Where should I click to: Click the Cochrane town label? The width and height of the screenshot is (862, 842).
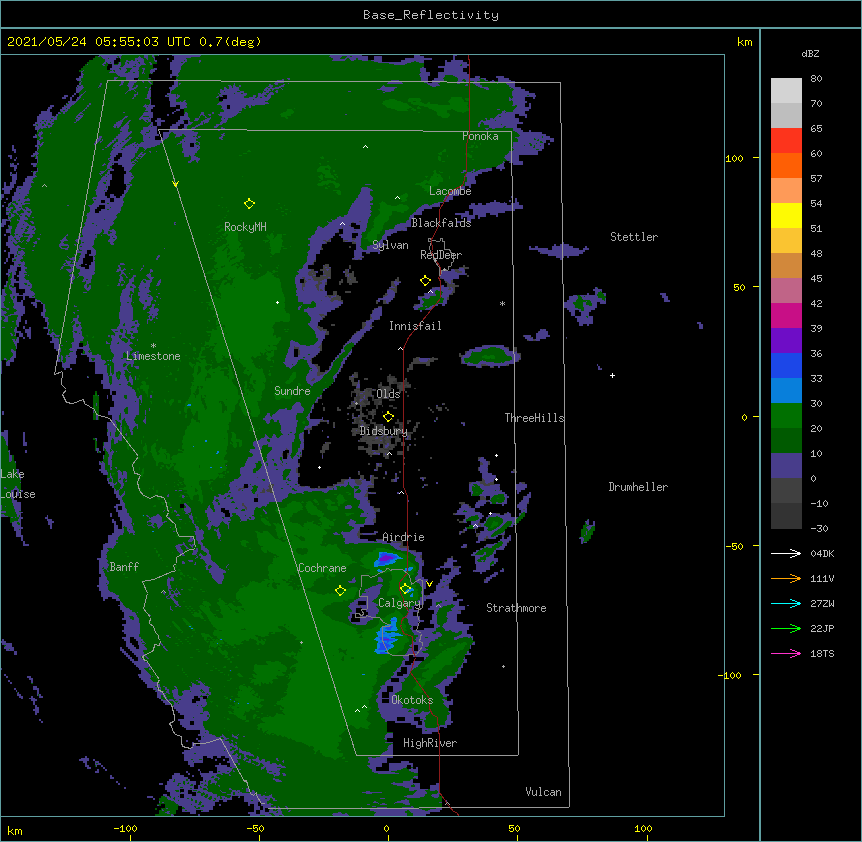click(x=322, y=568)
